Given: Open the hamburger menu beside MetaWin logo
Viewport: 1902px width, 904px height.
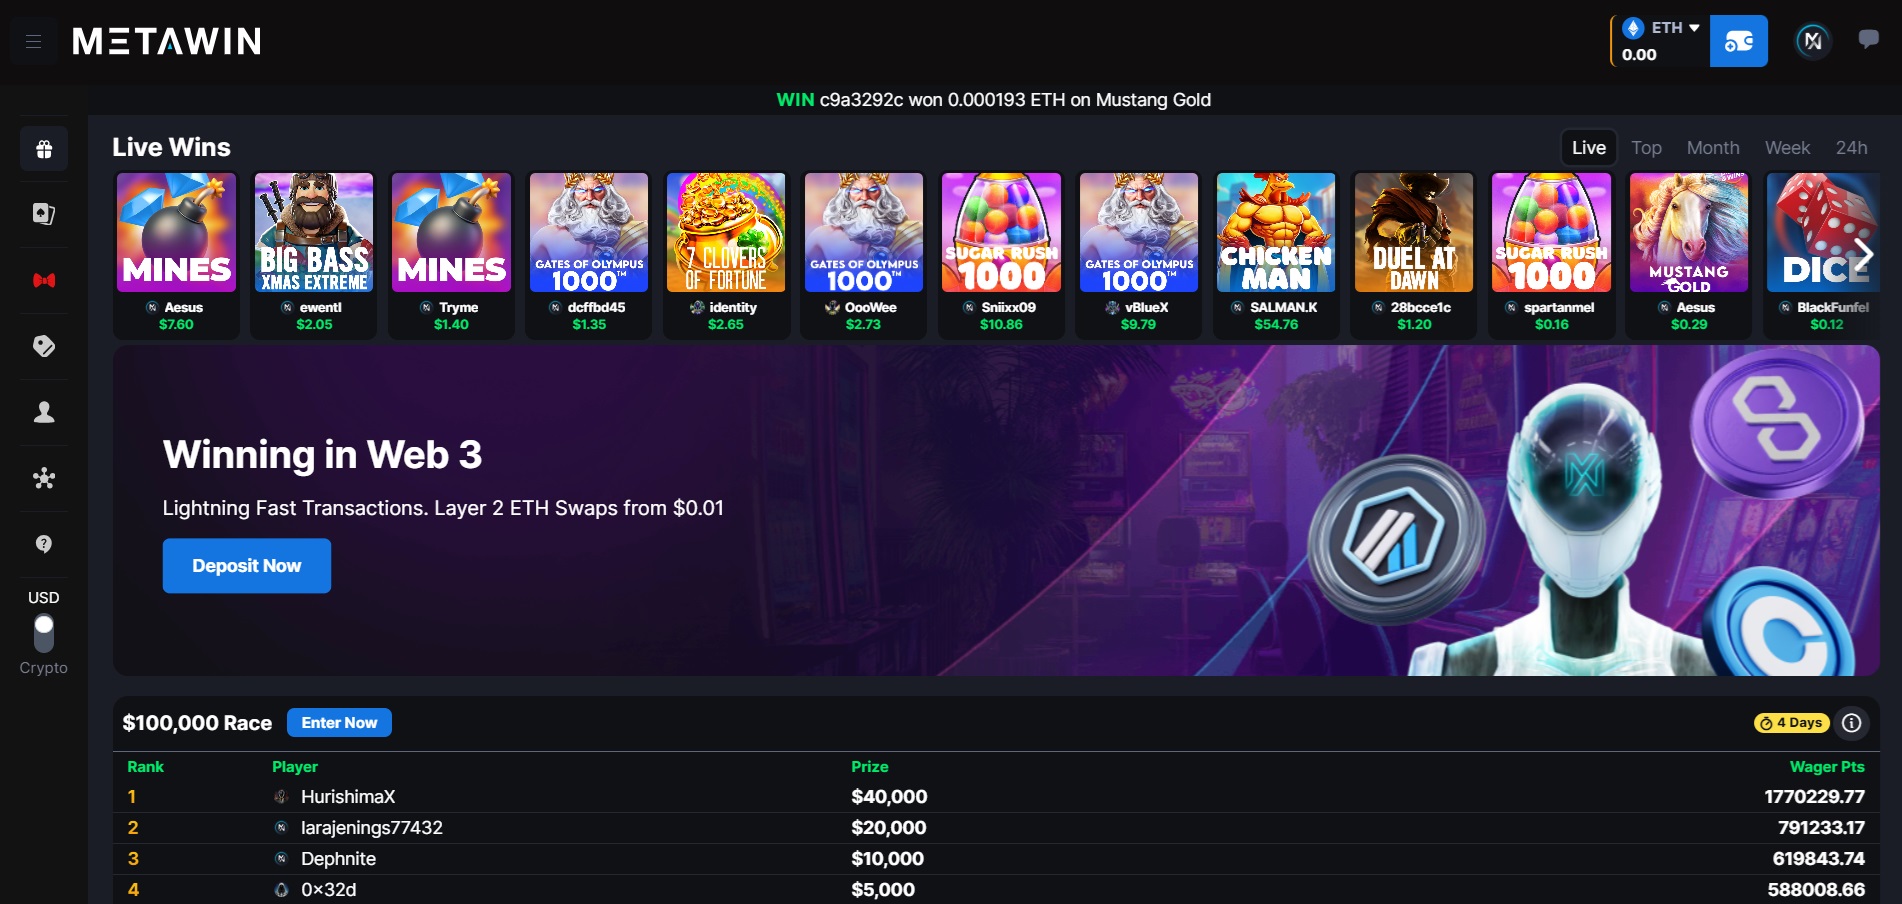Looking at the screenshot, I should click(x=33, y=41).
